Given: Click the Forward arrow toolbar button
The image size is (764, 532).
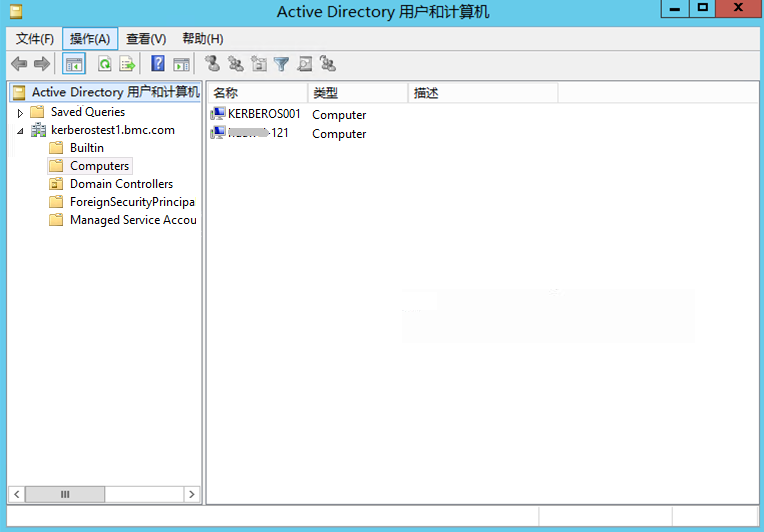Looking at the screenshot, I should (x=42, y=64).
